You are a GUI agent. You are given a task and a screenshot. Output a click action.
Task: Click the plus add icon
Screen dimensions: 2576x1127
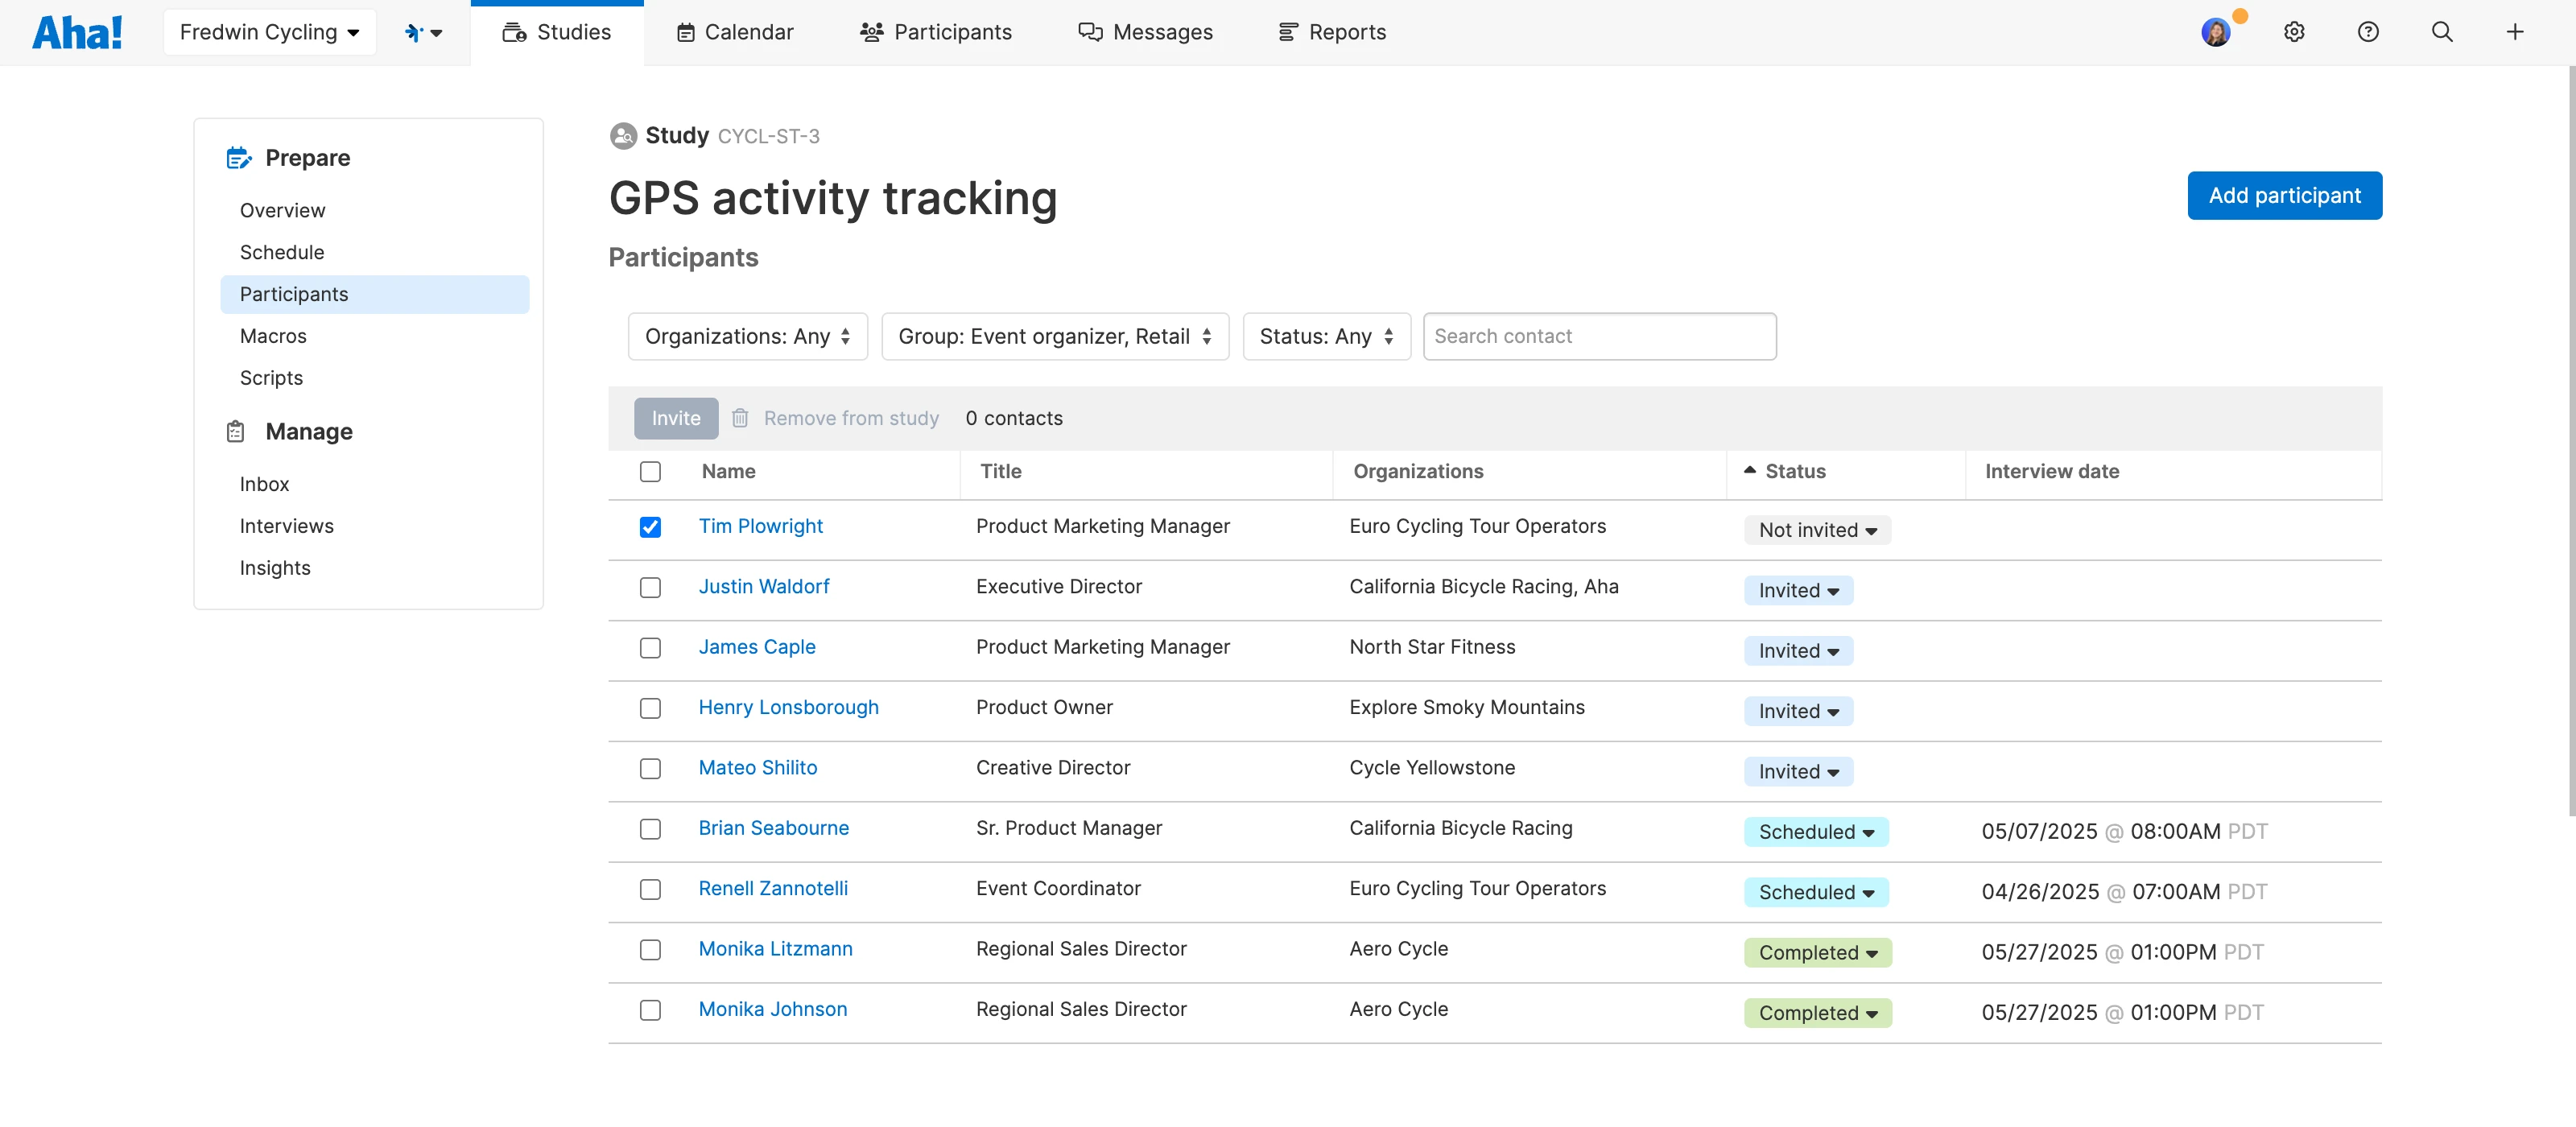coord(2514,32)
